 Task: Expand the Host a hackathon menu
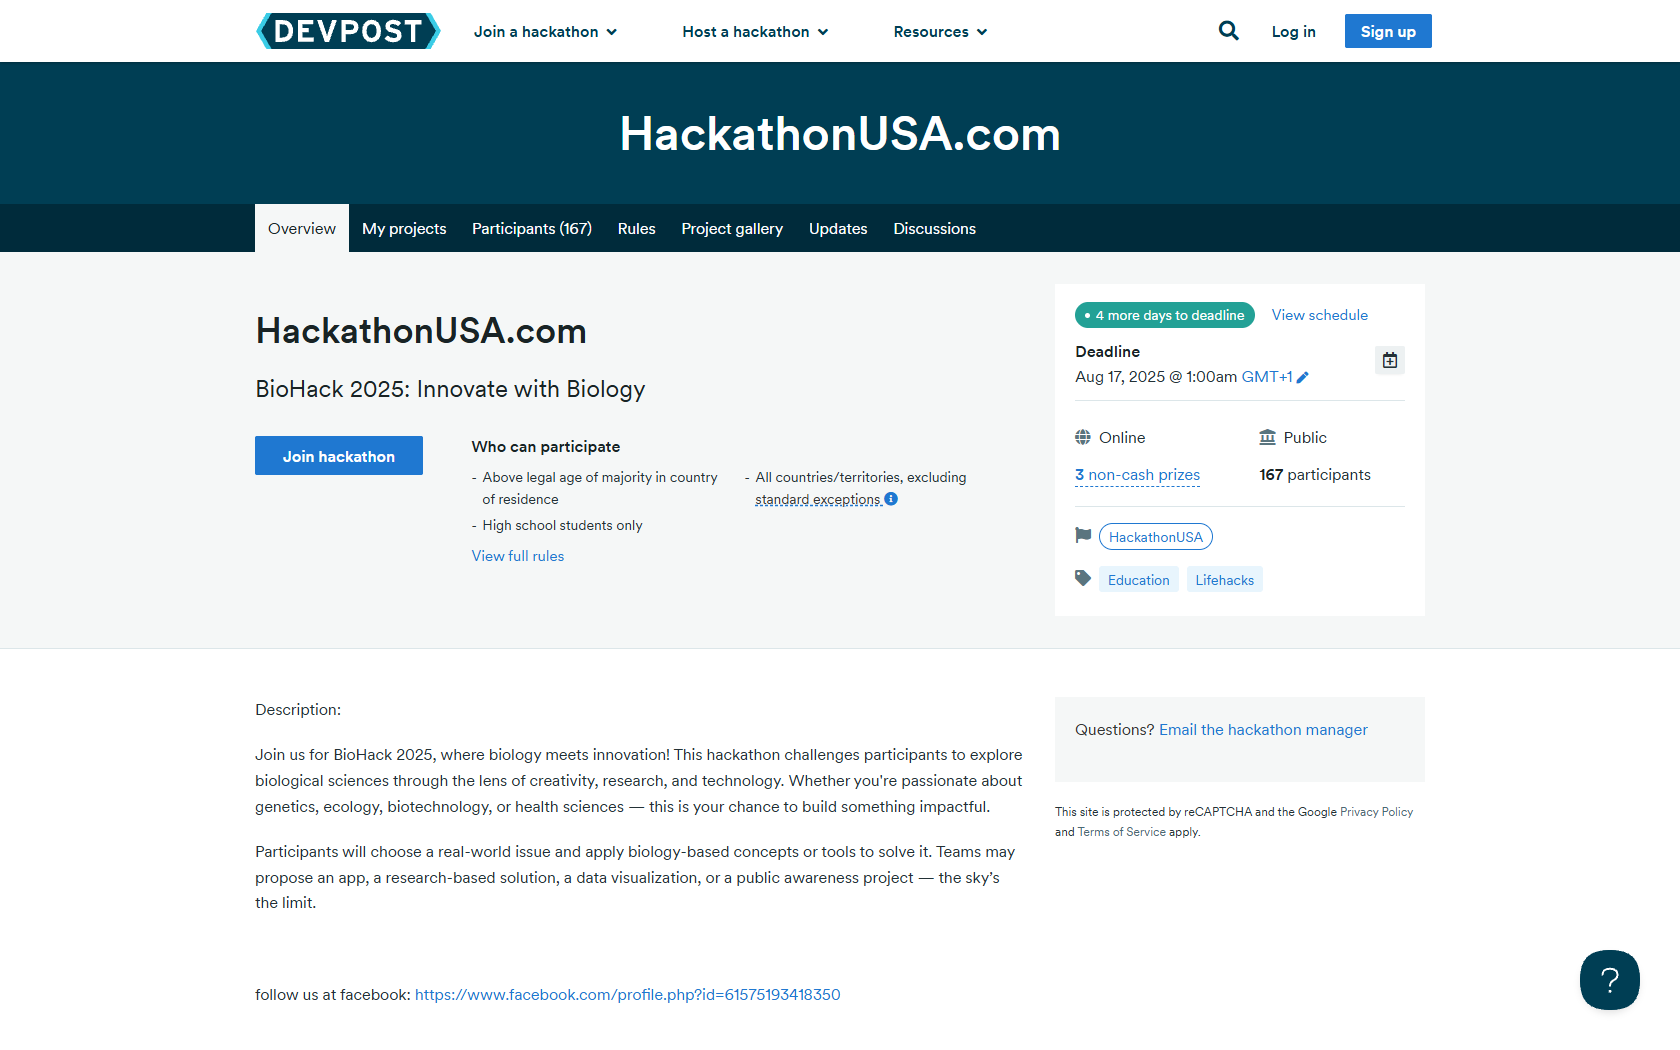coord(755,32)
